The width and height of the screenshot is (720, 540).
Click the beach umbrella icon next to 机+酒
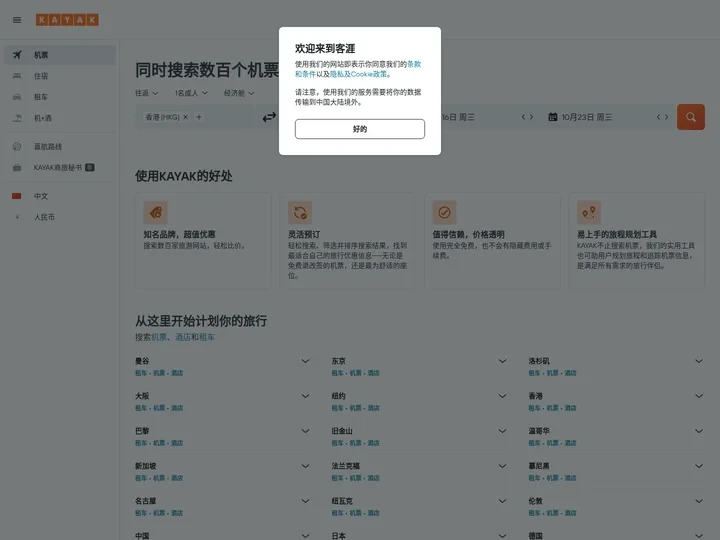pyautogui.click(x=17, y=118)
